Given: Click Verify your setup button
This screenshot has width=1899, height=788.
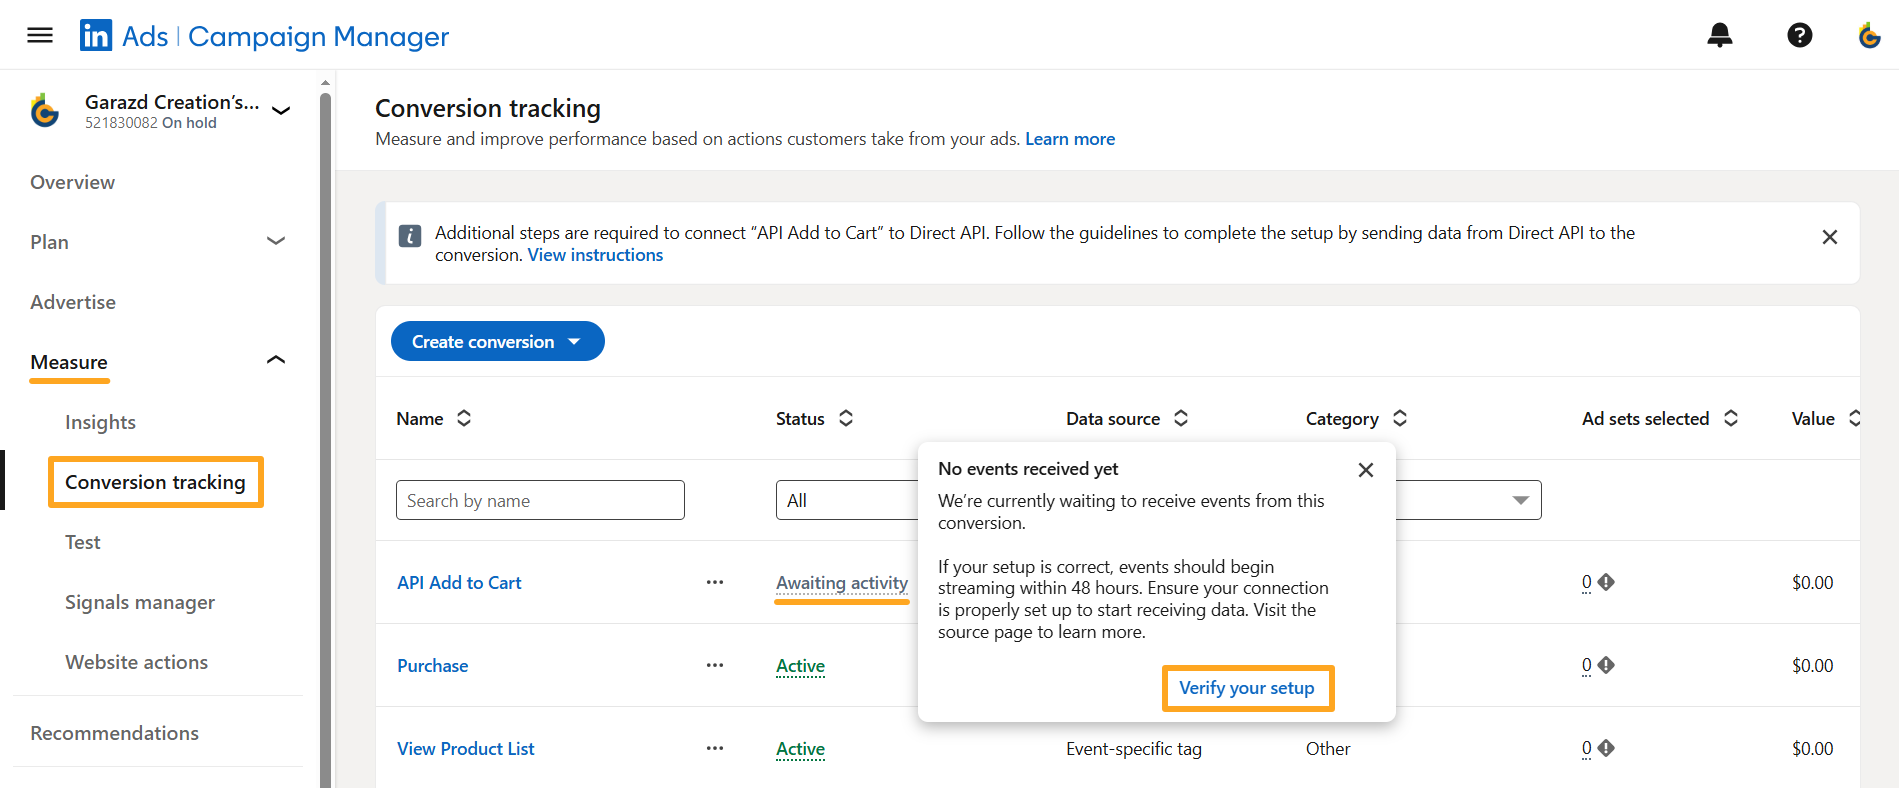Looking at the screenshot, I should pos(1247,688).
